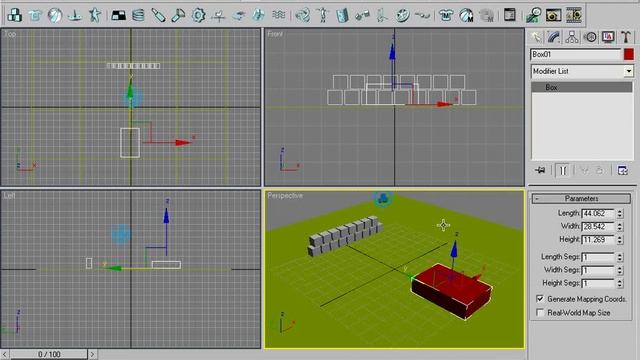Toggle Pin Stack button
The image size is (640, 360).
(540, 170)
